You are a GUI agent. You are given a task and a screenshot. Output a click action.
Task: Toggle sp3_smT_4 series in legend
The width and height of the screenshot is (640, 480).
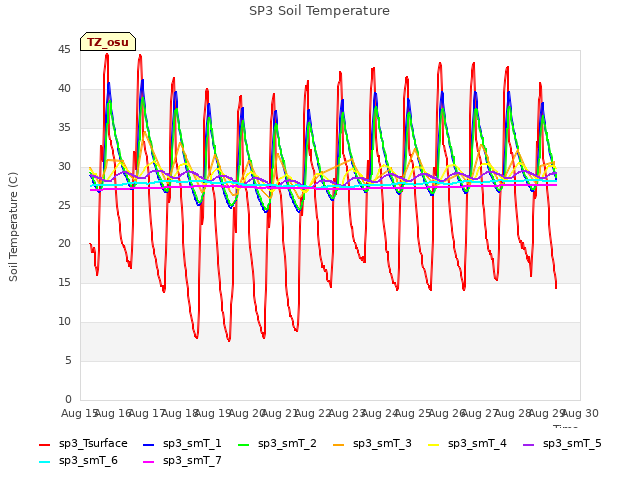tap(467, 443)
